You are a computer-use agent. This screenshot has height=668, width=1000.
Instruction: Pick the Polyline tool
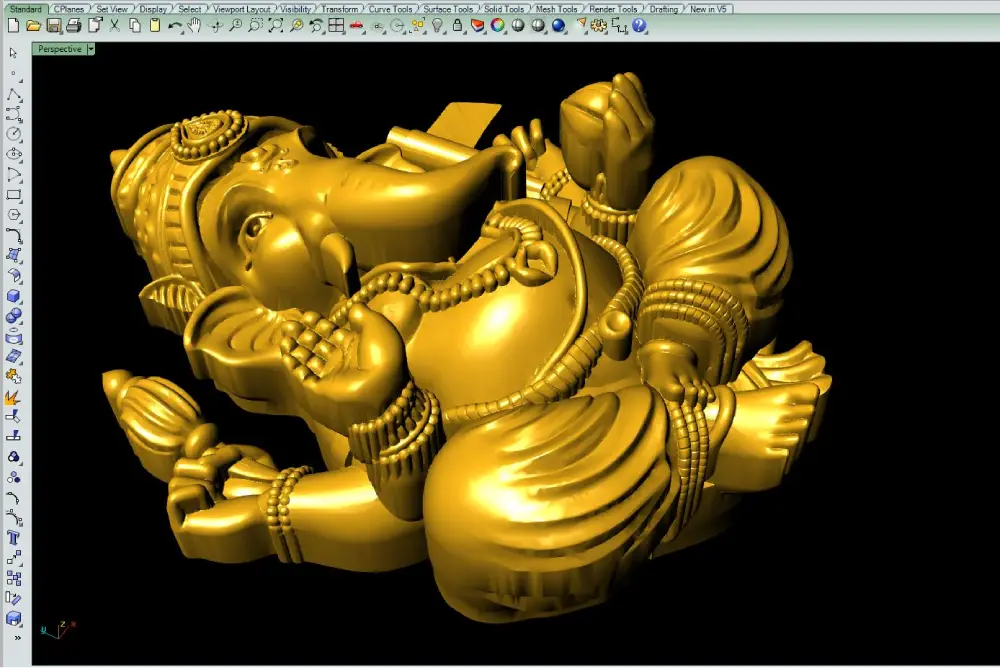13,94
